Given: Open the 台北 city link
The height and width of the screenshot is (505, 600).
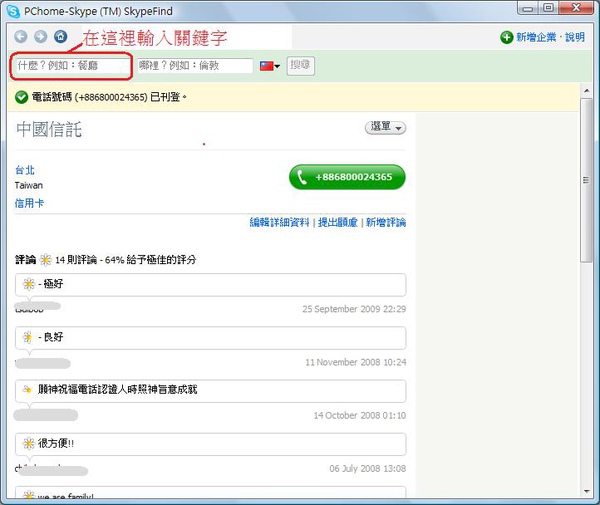Looking at the screenshot, I should [x=25, y=170].
